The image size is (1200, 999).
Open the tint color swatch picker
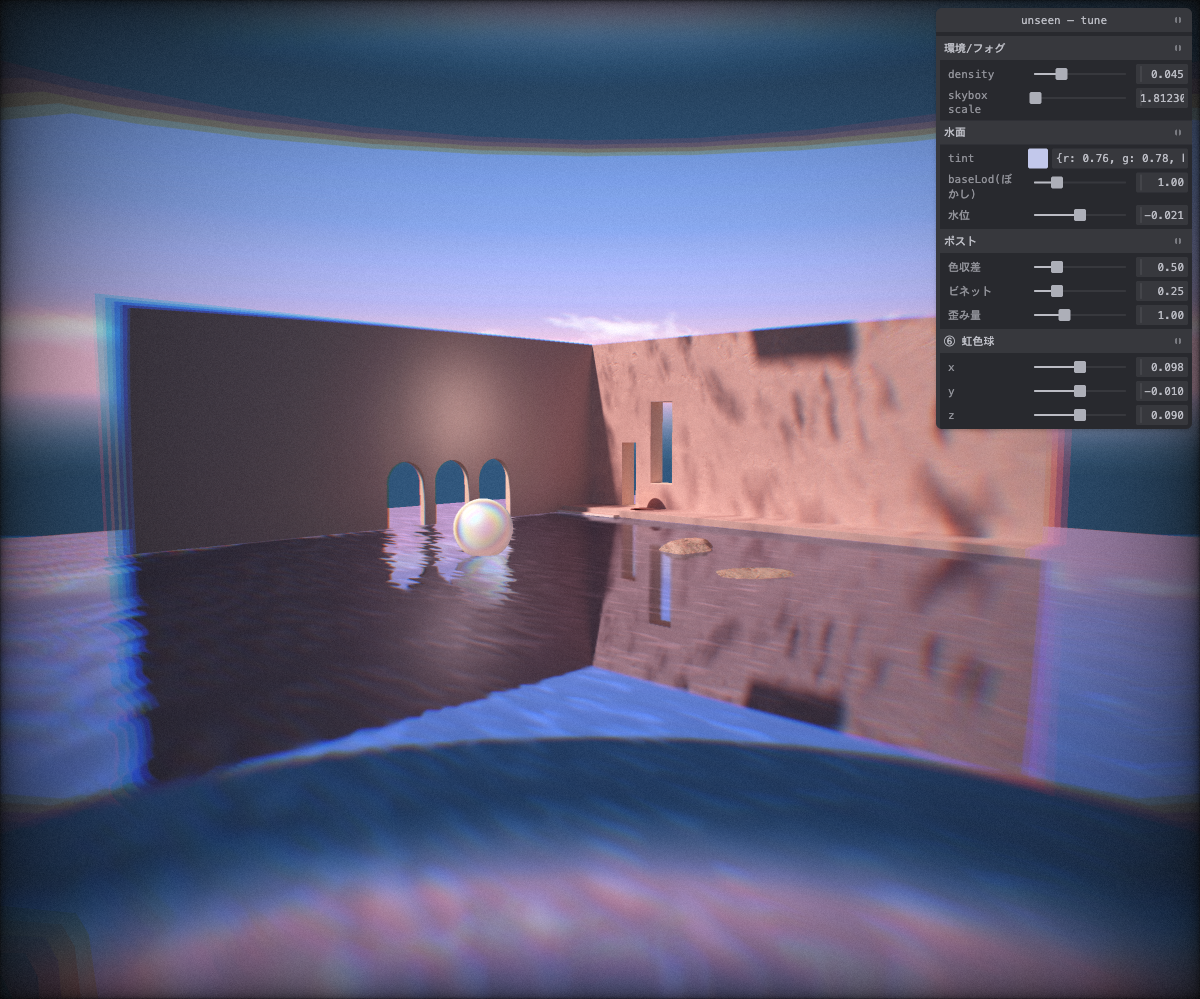point(1038,158)
